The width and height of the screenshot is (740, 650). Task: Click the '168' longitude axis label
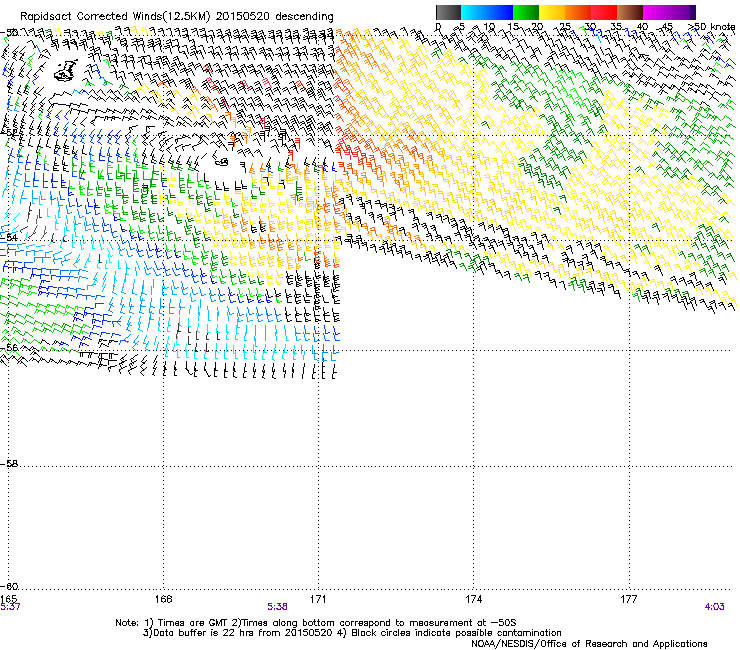tap(163, 599)
